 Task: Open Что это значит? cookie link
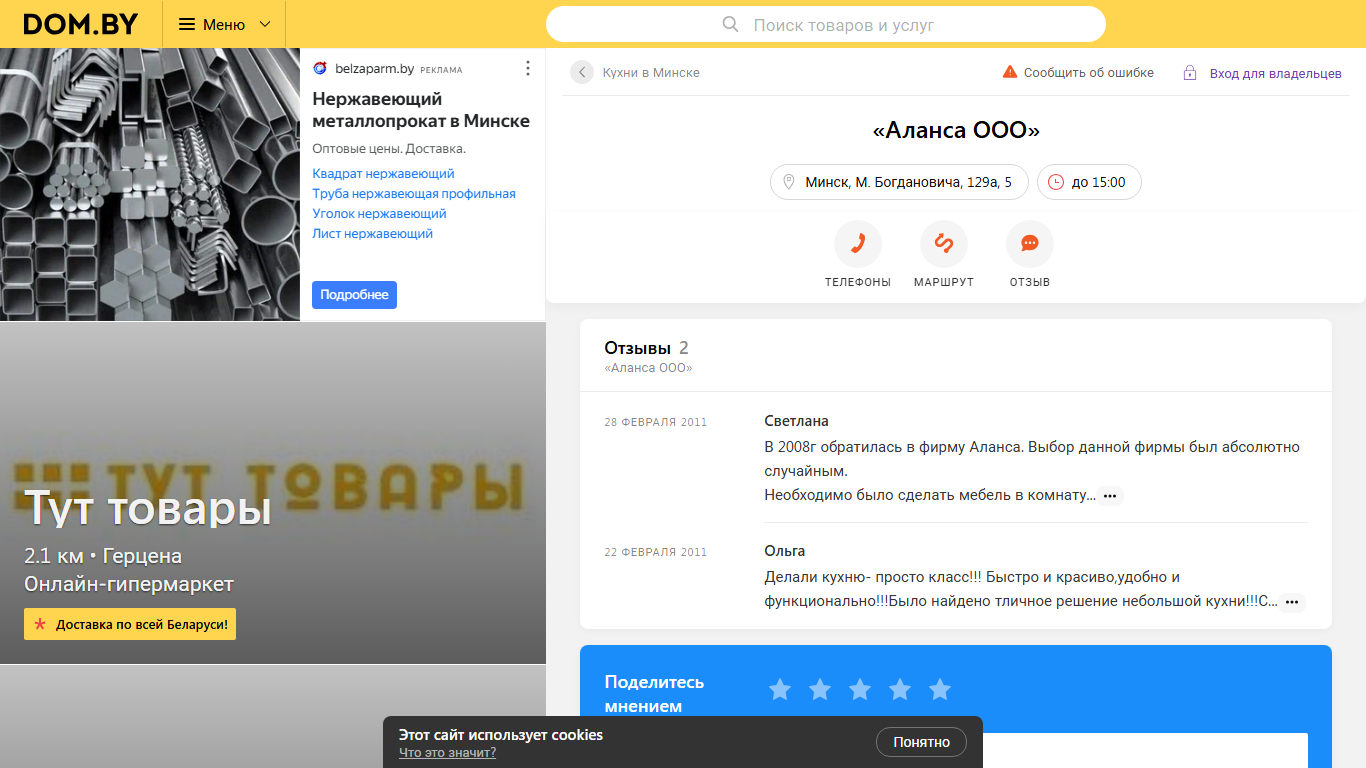coord(447,753)
